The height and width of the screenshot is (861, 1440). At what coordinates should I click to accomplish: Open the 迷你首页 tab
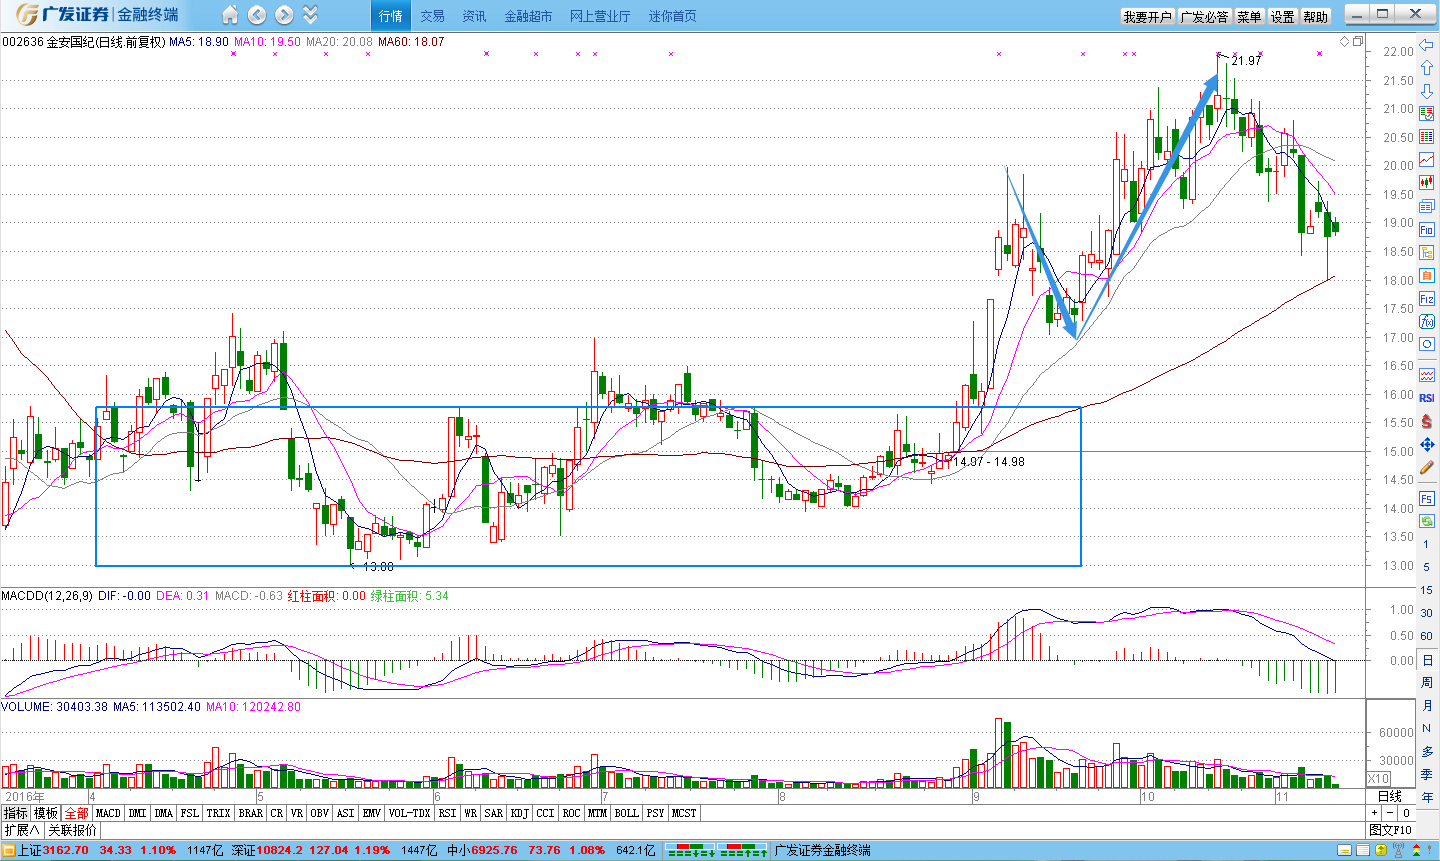[x=673, y=16]
